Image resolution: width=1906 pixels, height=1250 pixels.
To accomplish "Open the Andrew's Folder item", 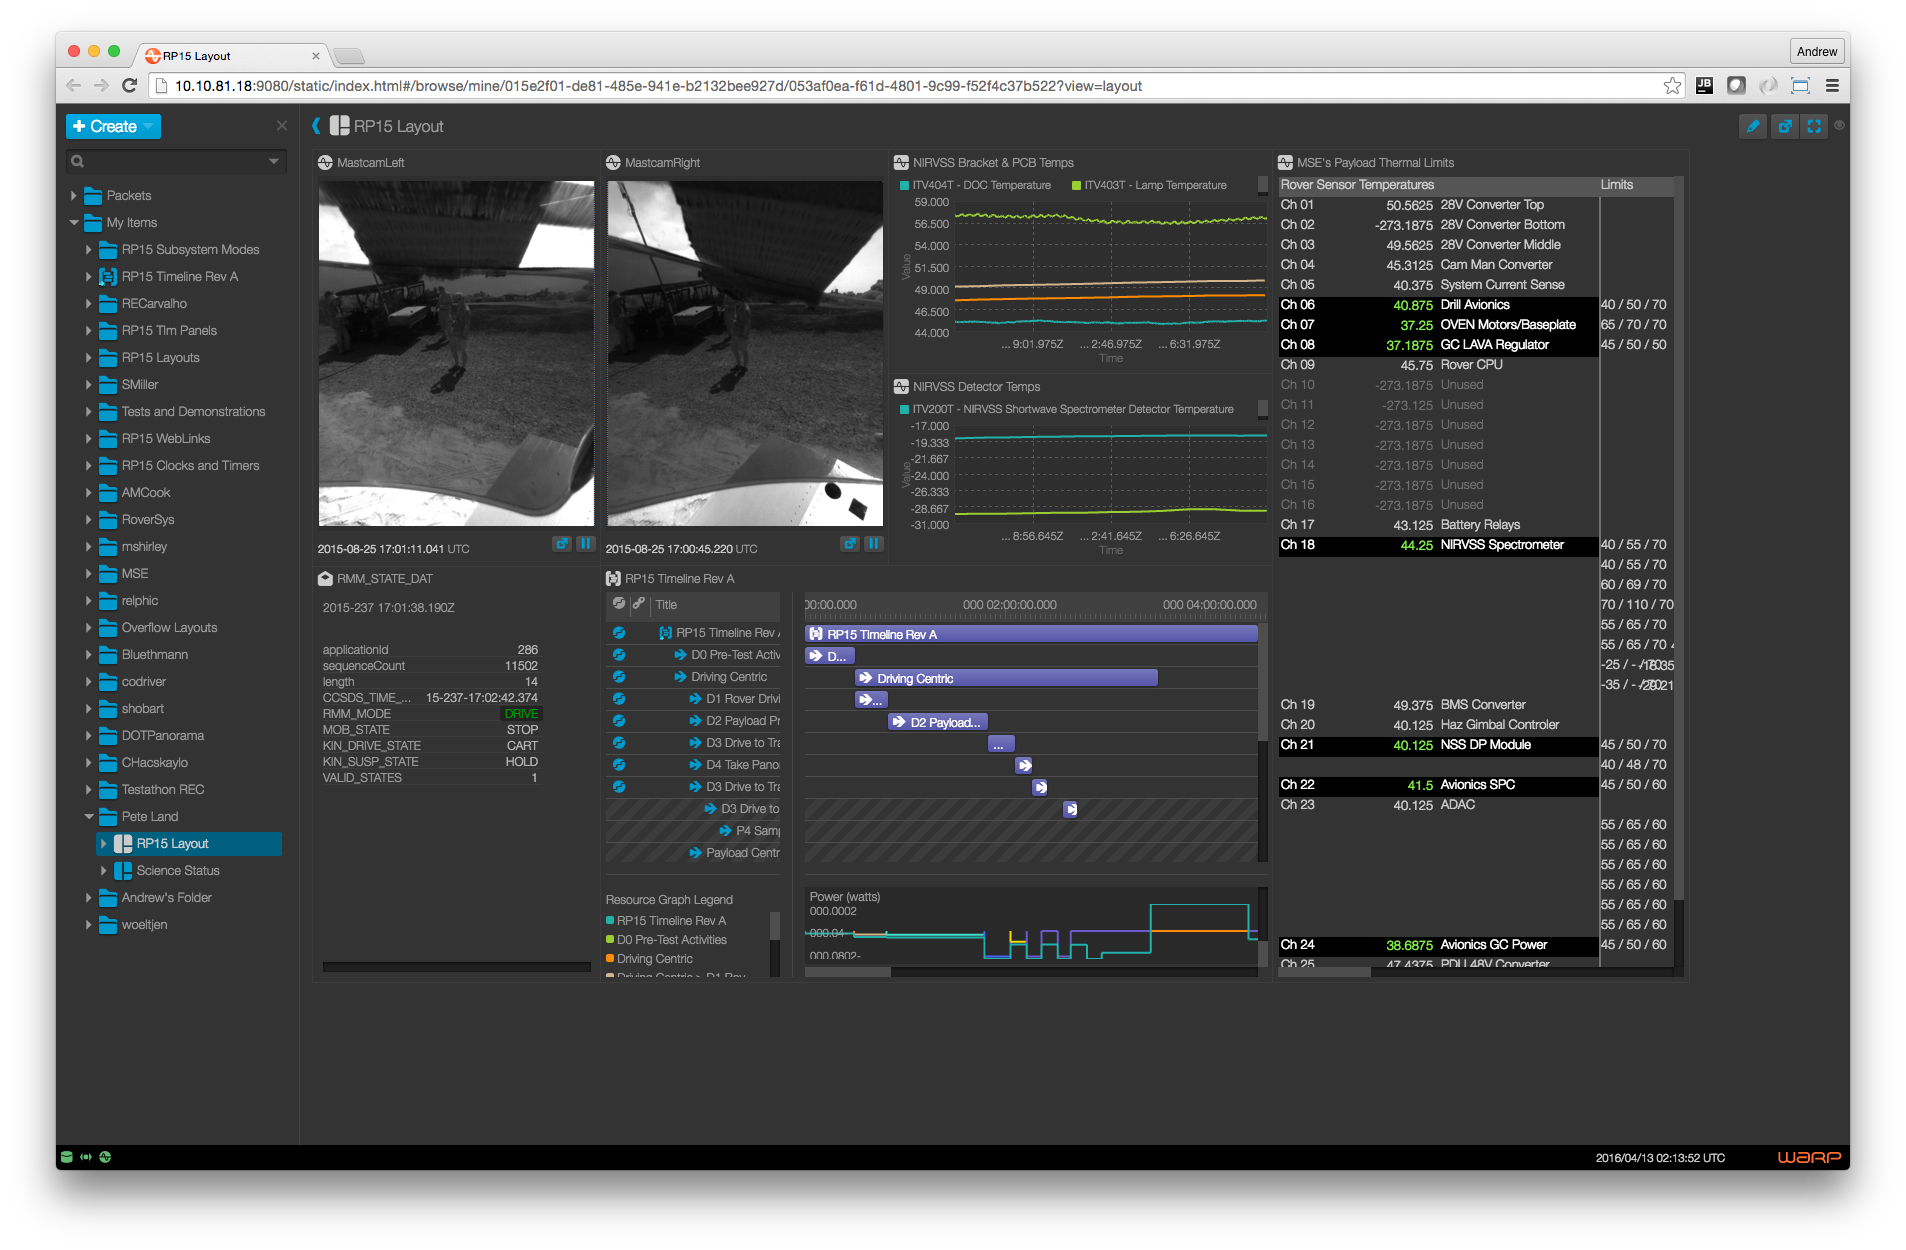I will point(166,898).
